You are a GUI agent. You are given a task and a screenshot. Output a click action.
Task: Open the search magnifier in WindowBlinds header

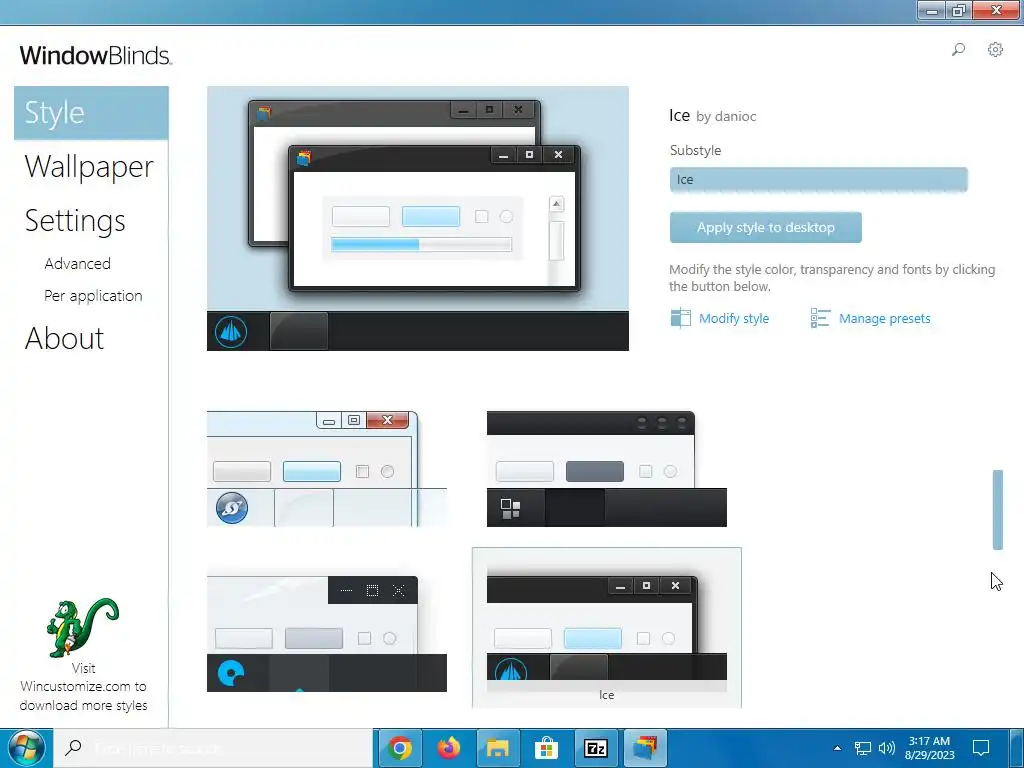coord(958,50)
